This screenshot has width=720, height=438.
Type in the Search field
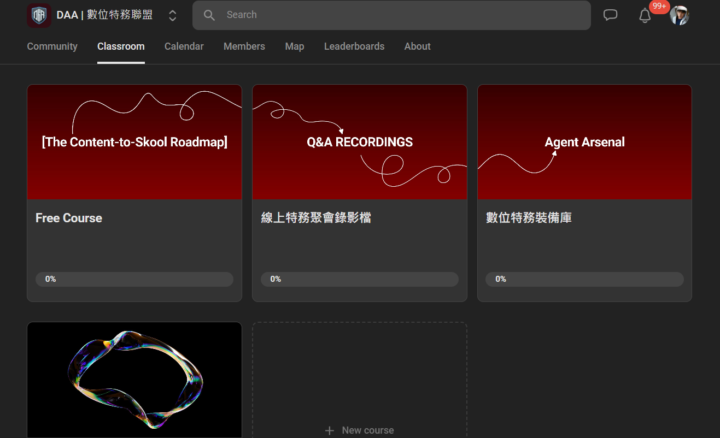coord(400,15)
